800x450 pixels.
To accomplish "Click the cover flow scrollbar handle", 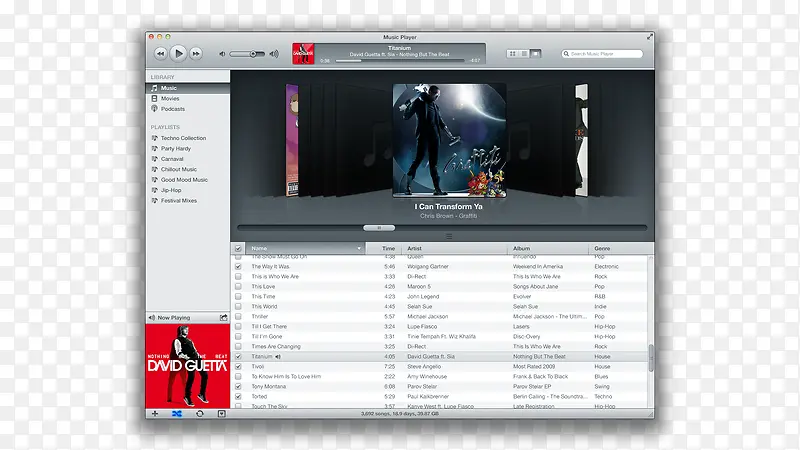I will [x=379, y=228].
